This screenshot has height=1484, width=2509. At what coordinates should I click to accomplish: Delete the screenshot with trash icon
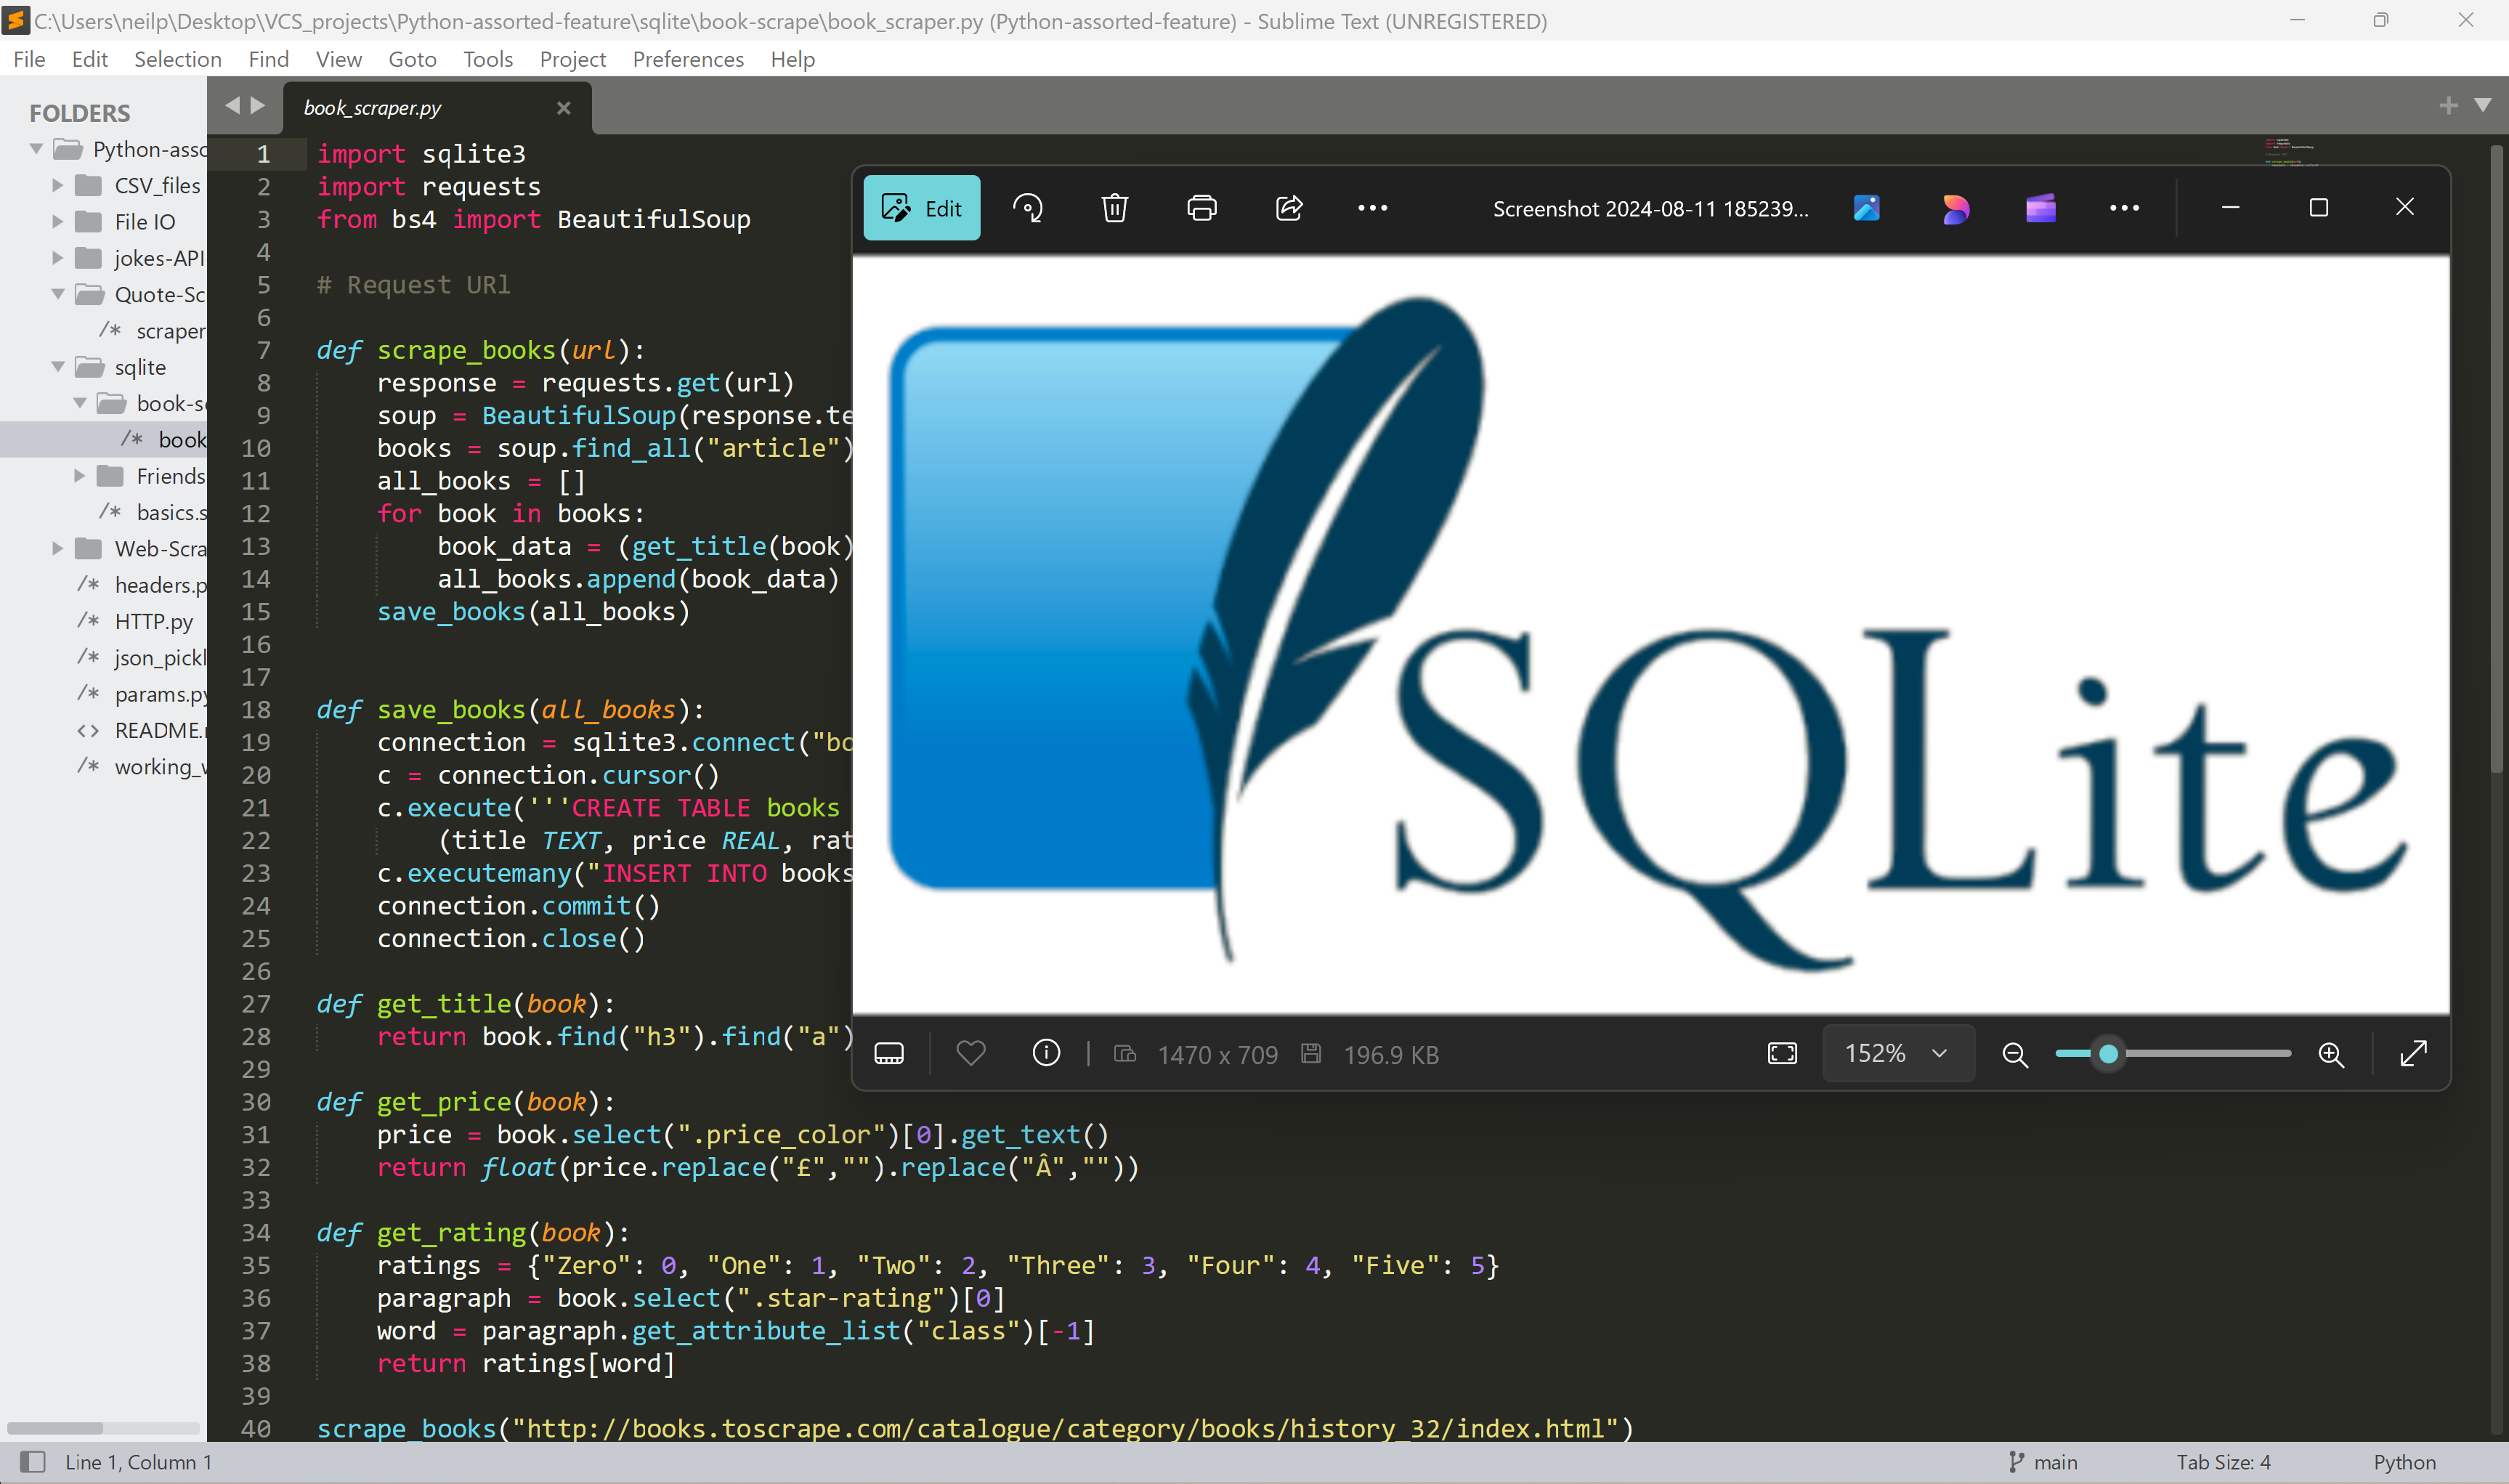[x=1114, y=208]
